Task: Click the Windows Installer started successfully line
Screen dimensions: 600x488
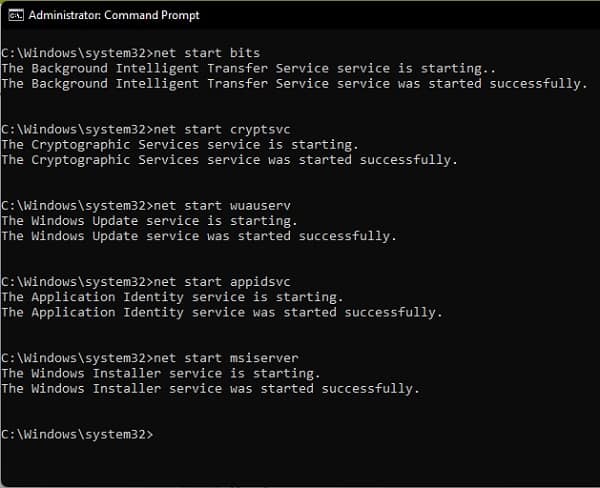Action: (x=211, y=389)
